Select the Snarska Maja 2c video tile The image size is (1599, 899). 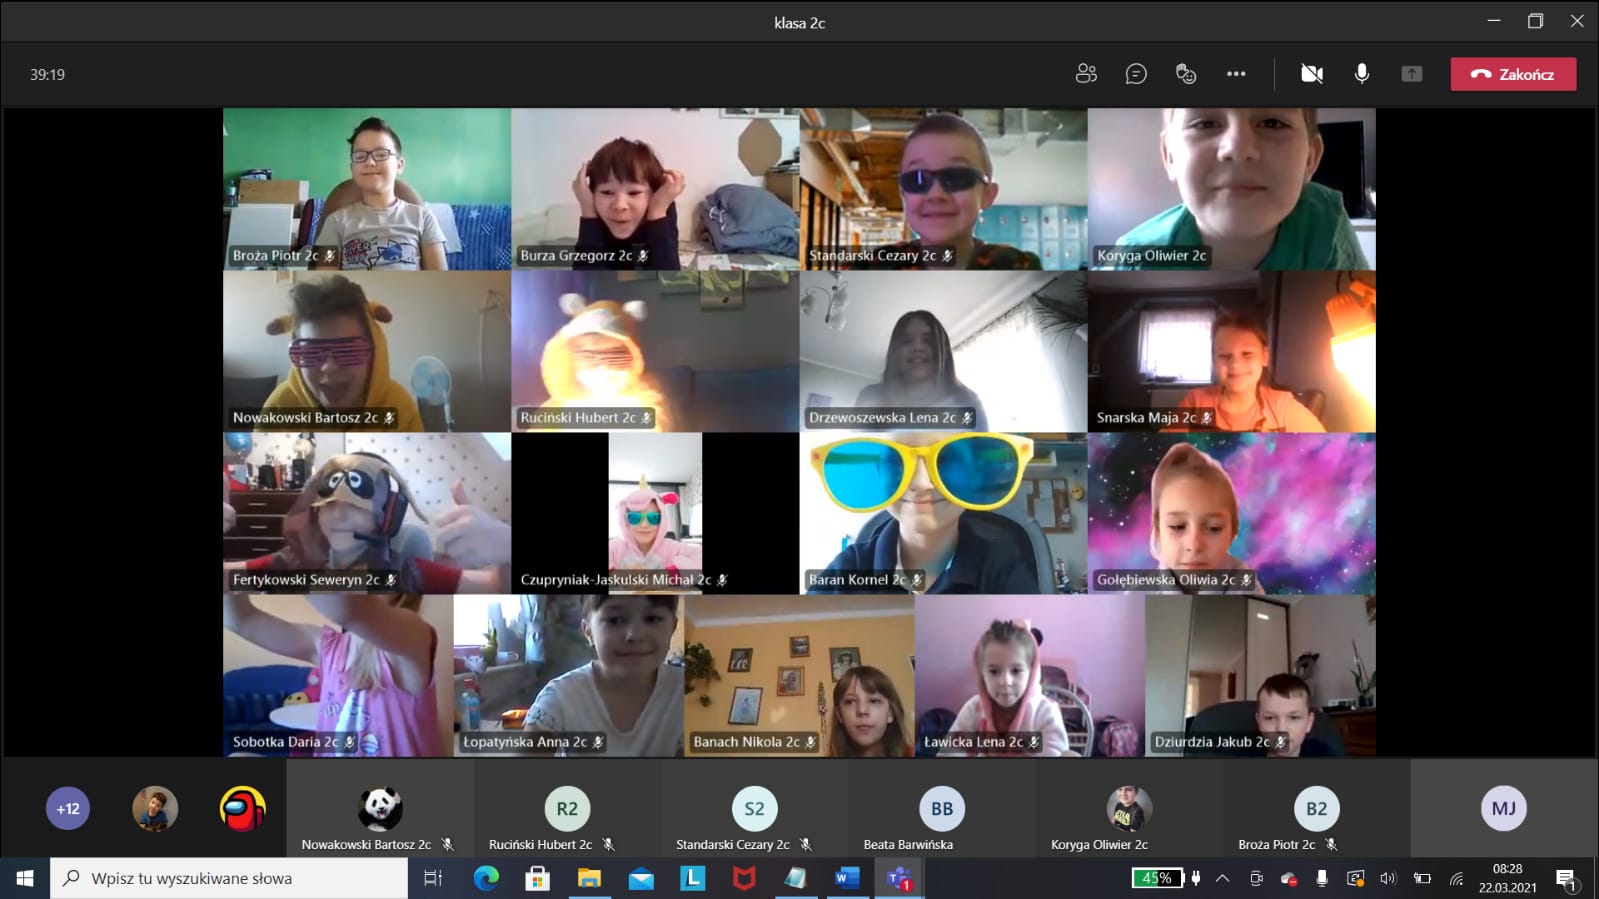(1231, 351)
